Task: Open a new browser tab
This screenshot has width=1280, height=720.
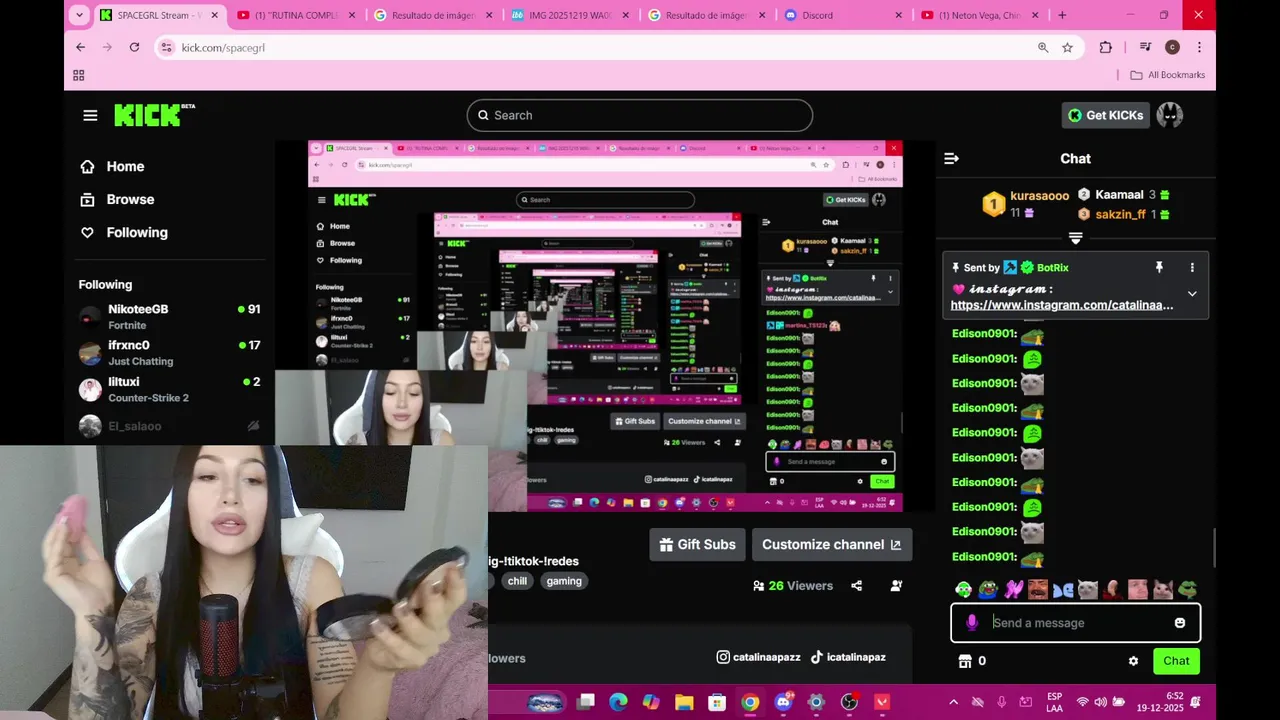Action: click(1062, 15)
